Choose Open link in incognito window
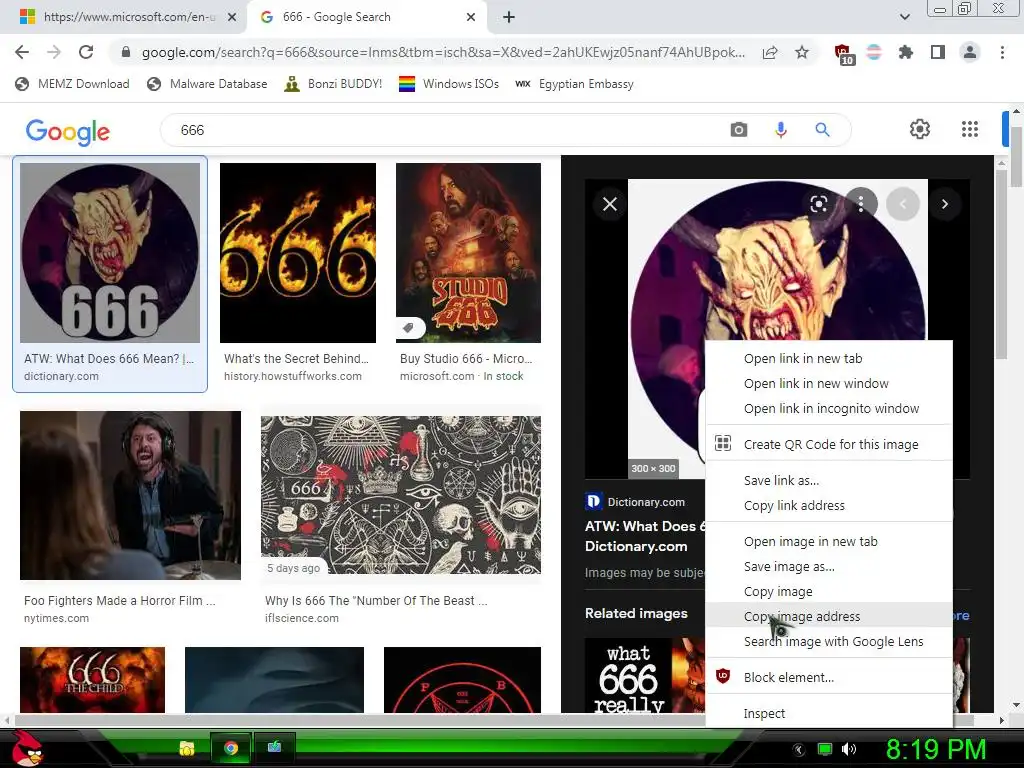 click(x=829, y=408)
